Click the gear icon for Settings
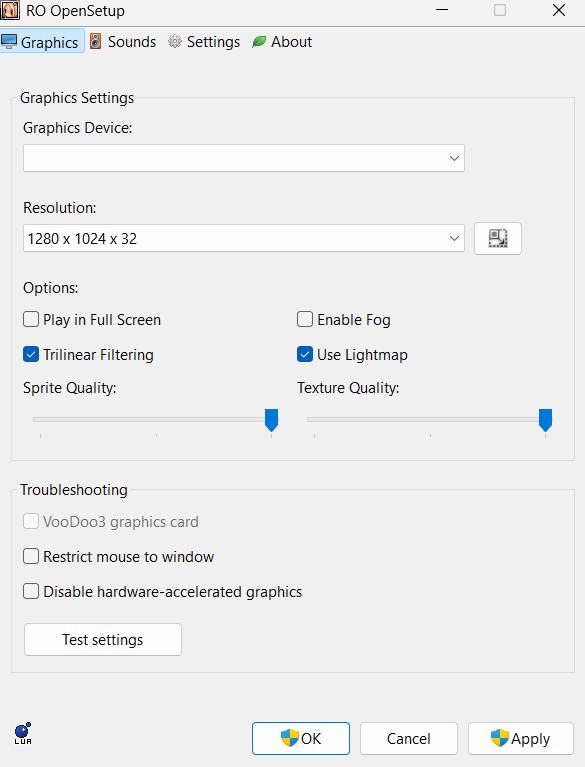 (x=175, y=42)
